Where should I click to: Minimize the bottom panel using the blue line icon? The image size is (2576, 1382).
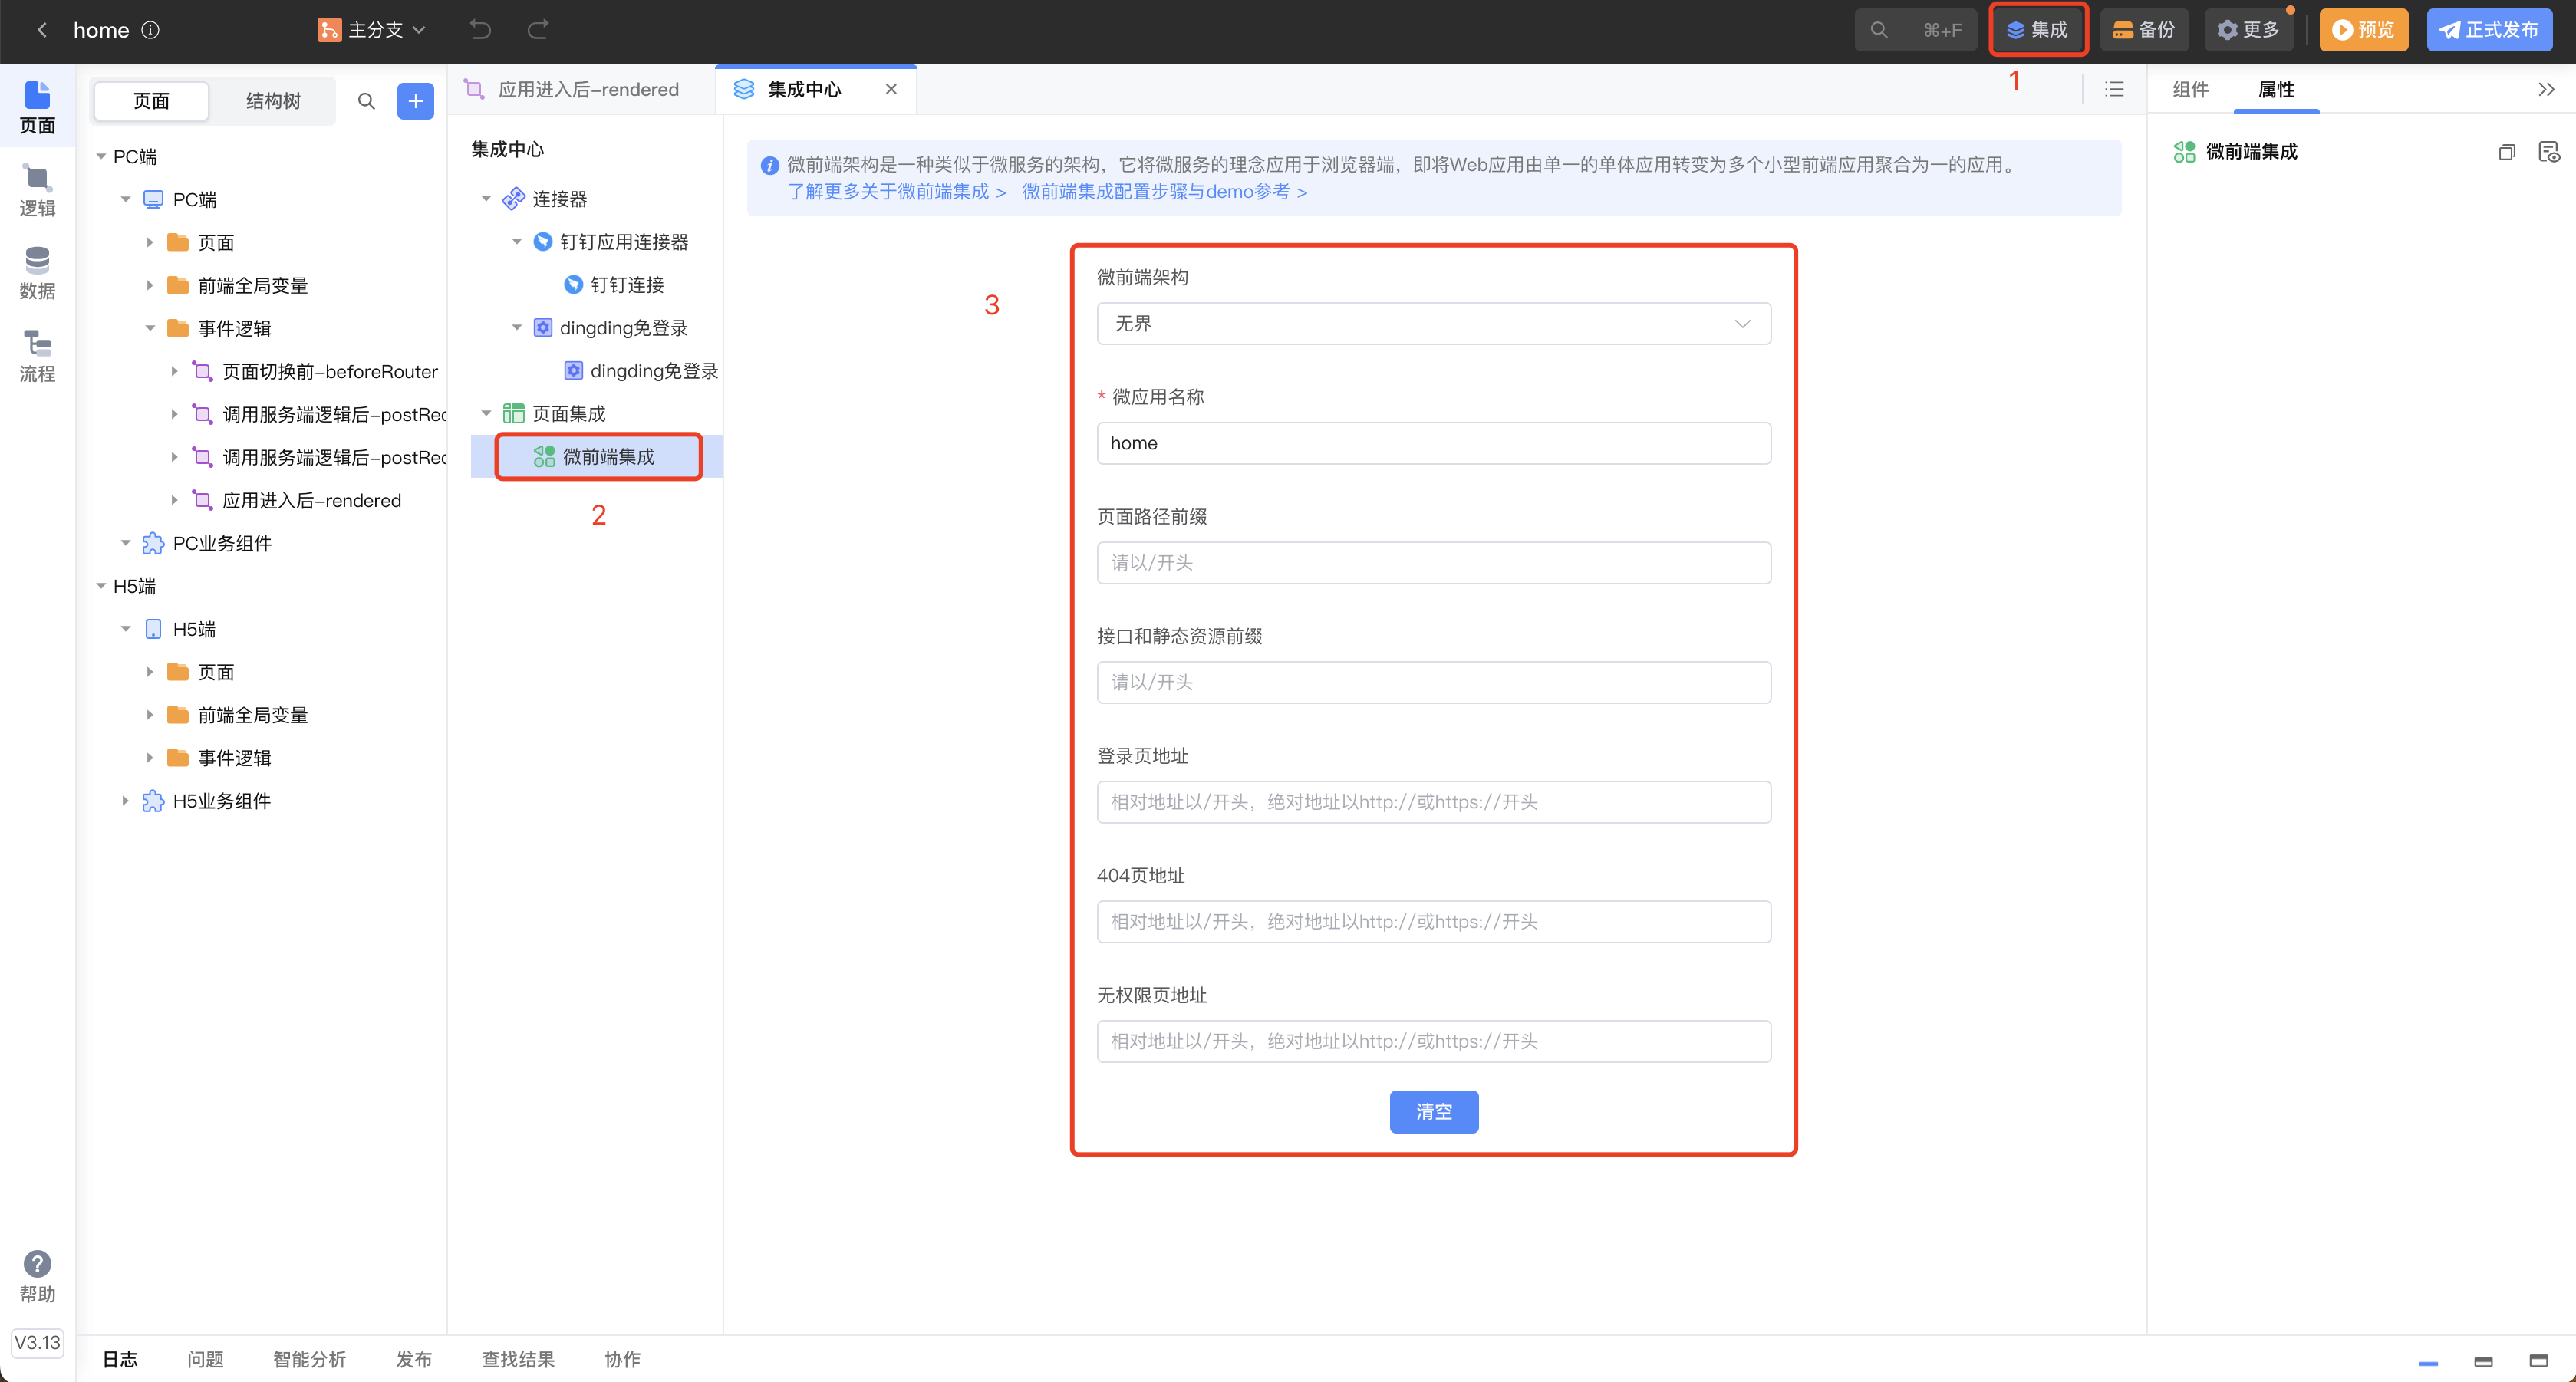[2428, 1362]
